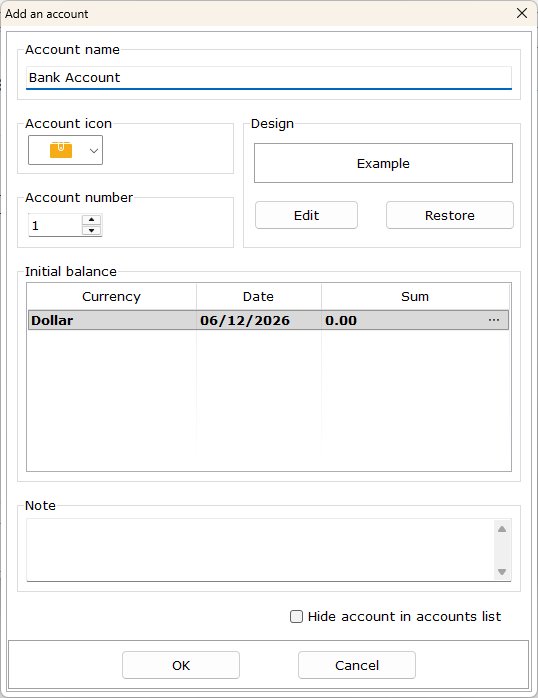Confirm with the OK button

pos(181,666)
